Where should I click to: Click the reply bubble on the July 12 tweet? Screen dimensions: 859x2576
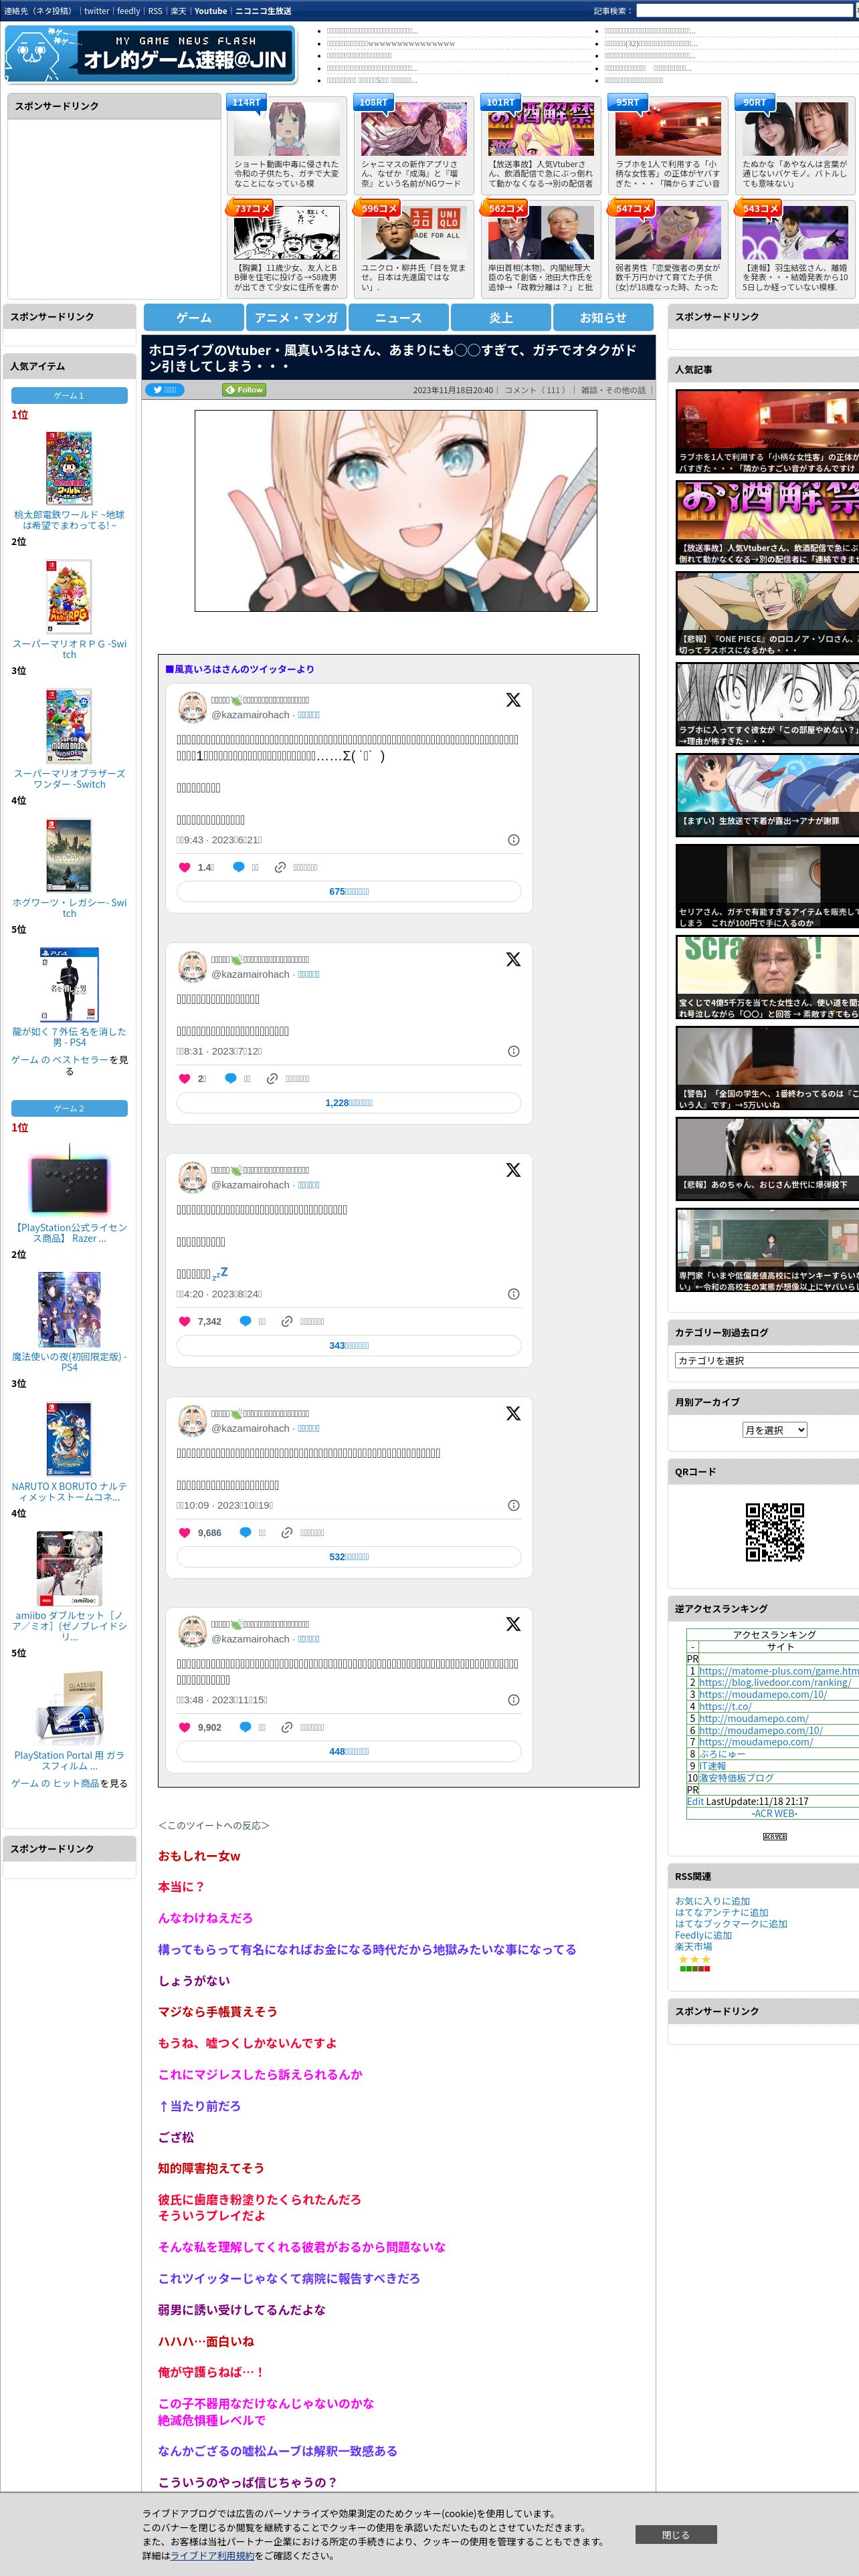pyautogui.click(x=231, y=1078)
